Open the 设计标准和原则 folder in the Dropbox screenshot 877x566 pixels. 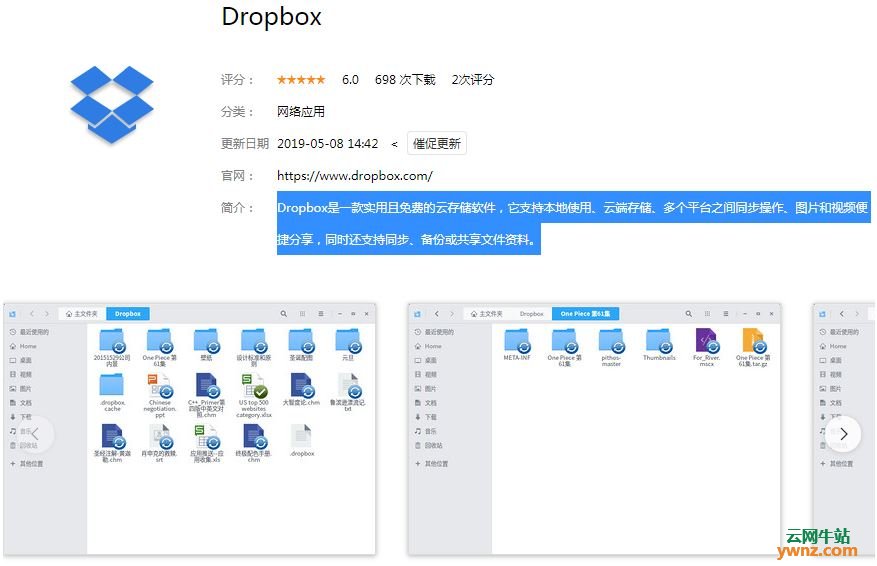254,347
